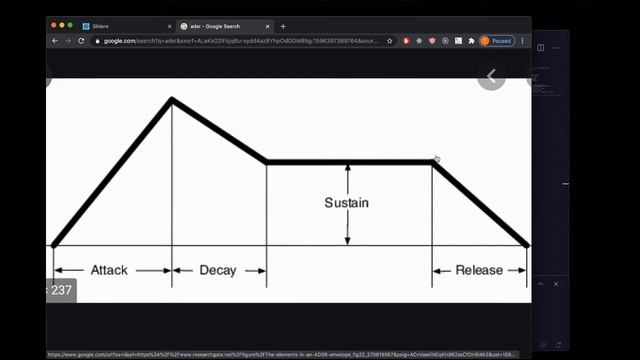Image resolution: width=640 pixels, height=360 pixels.
Task: Click the grey round extension next to the star
Action: (419, 41)
